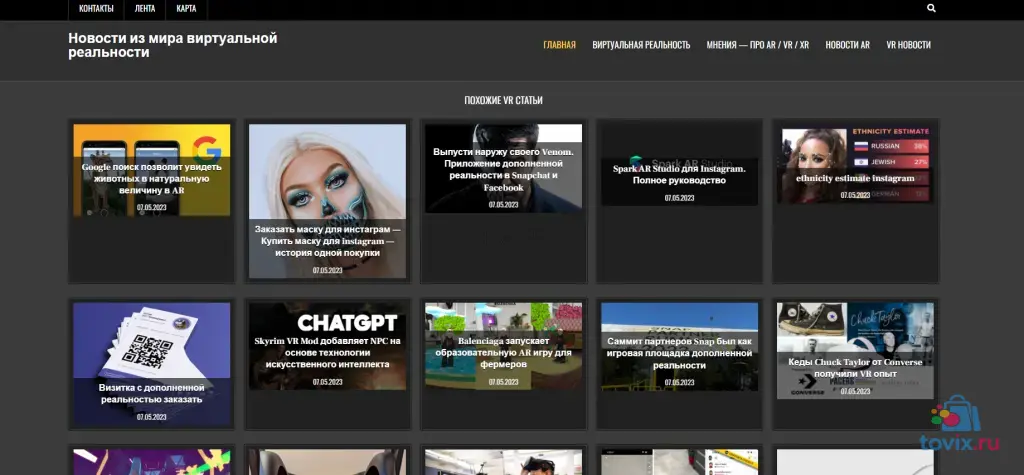Screen dimensions: 1024x475
Task: Open article Заказать маску для инстаграм
Action: [328, 241]
